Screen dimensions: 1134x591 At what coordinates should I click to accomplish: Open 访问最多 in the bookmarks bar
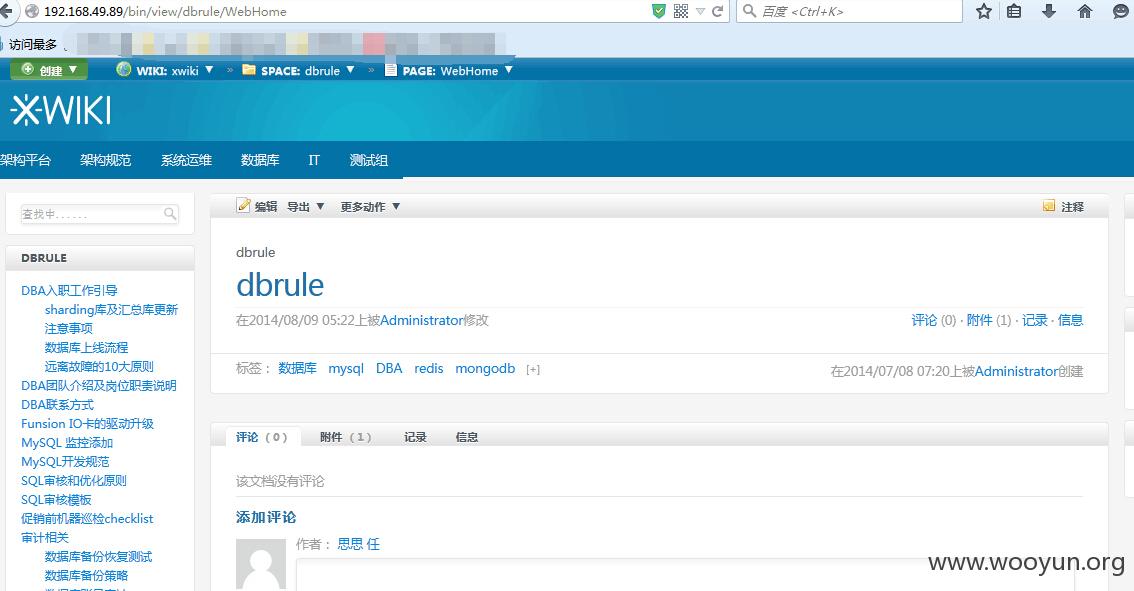point(33,44)
